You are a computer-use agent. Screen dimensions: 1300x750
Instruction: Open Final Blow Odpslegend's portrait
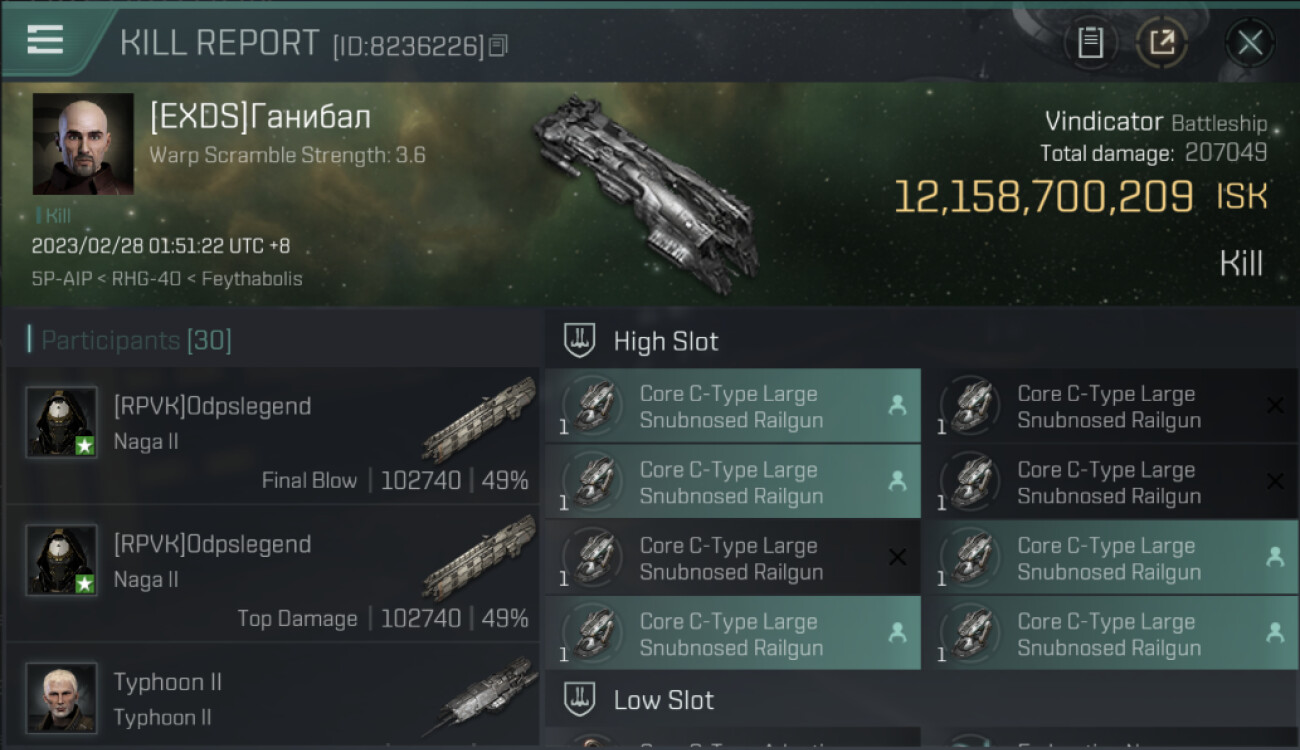click(x=62, y=422)
